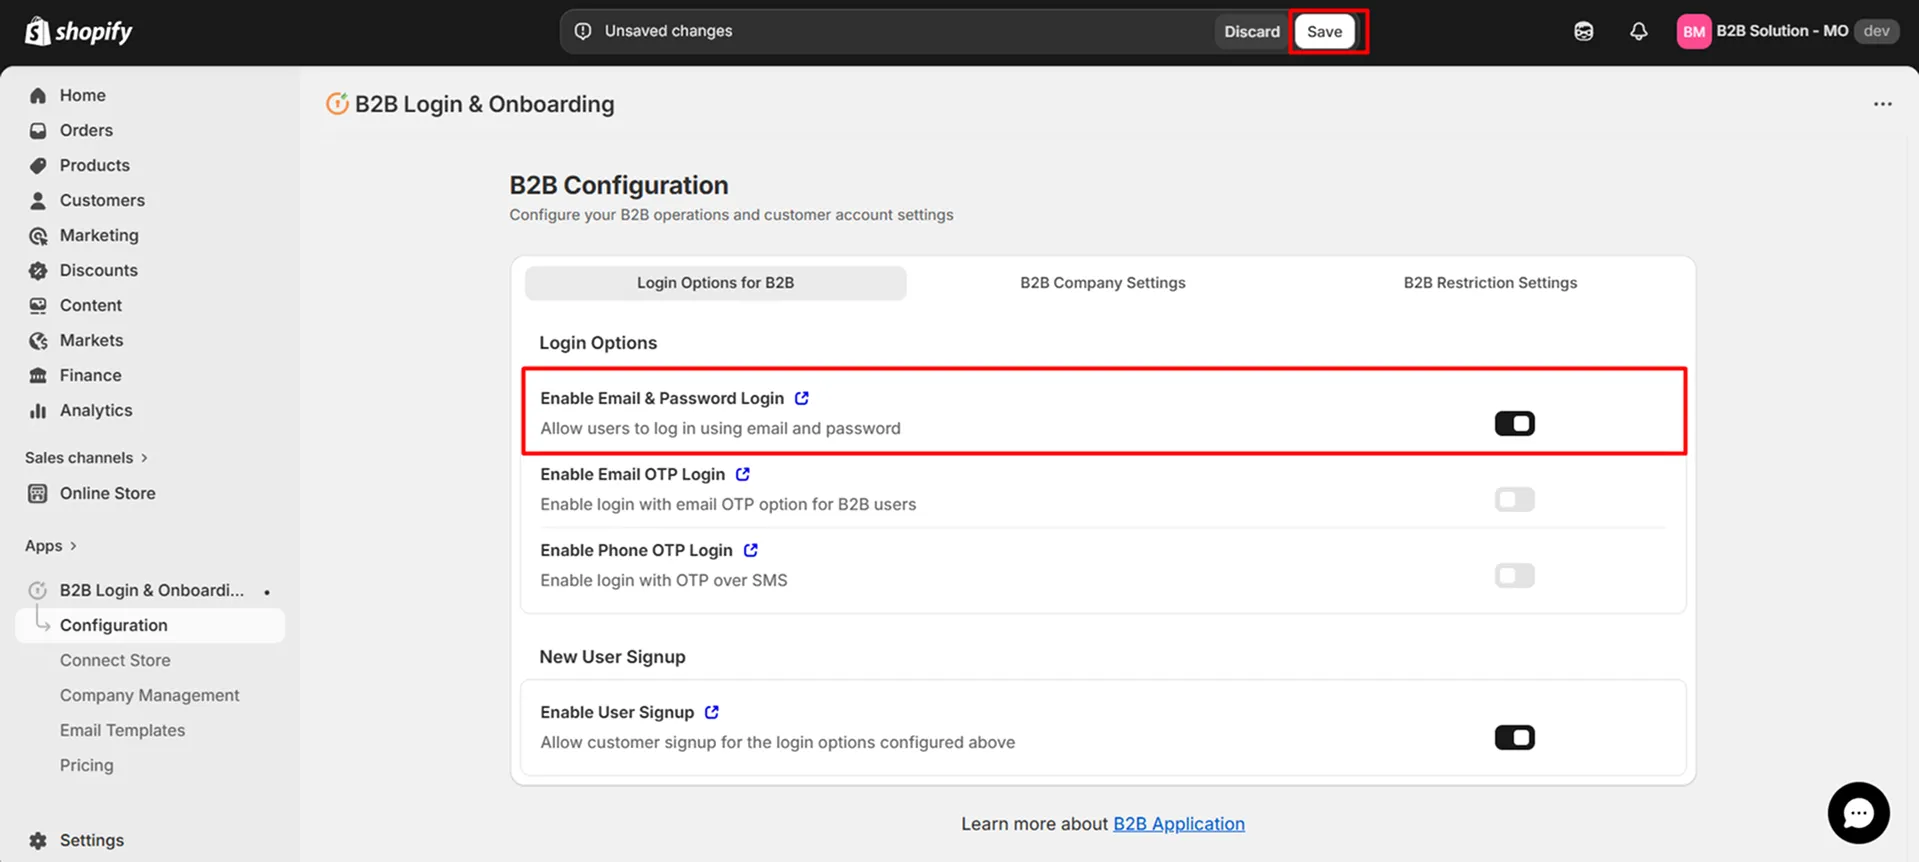Toggle Enable Phone OTP Login switch
The width and height of the screenshot is (1919, 862).
coord(1514,575)
